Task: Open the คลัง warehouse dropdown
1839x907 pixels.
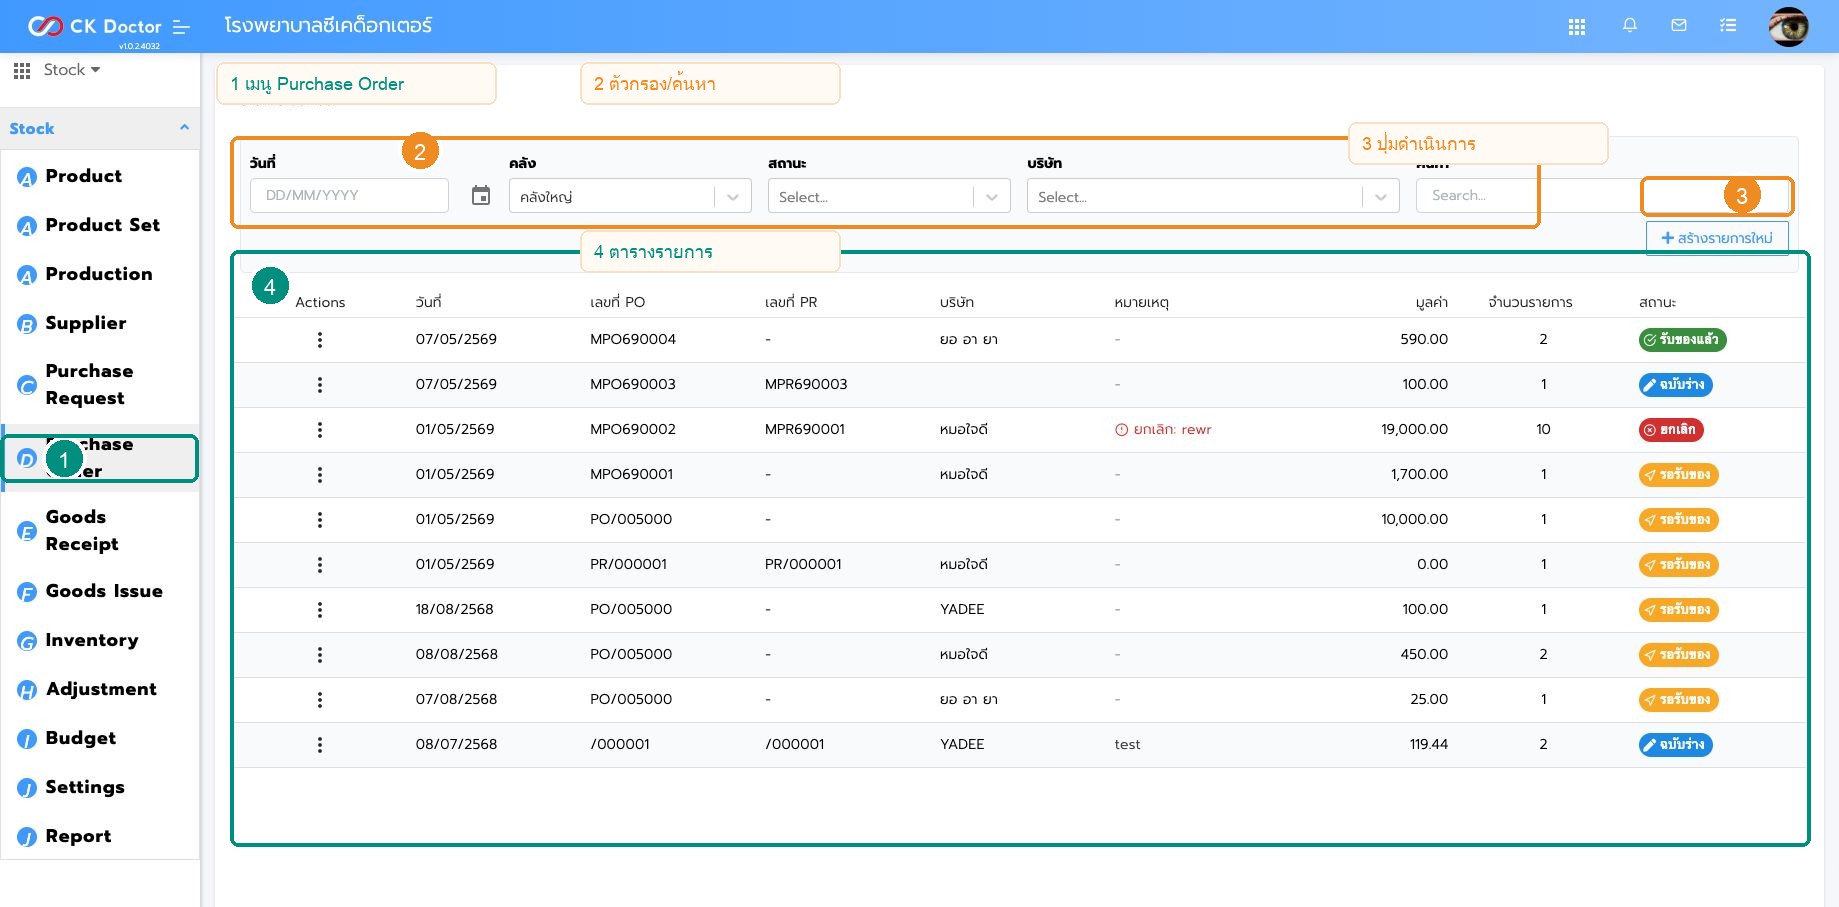Action: click(630, 196)
